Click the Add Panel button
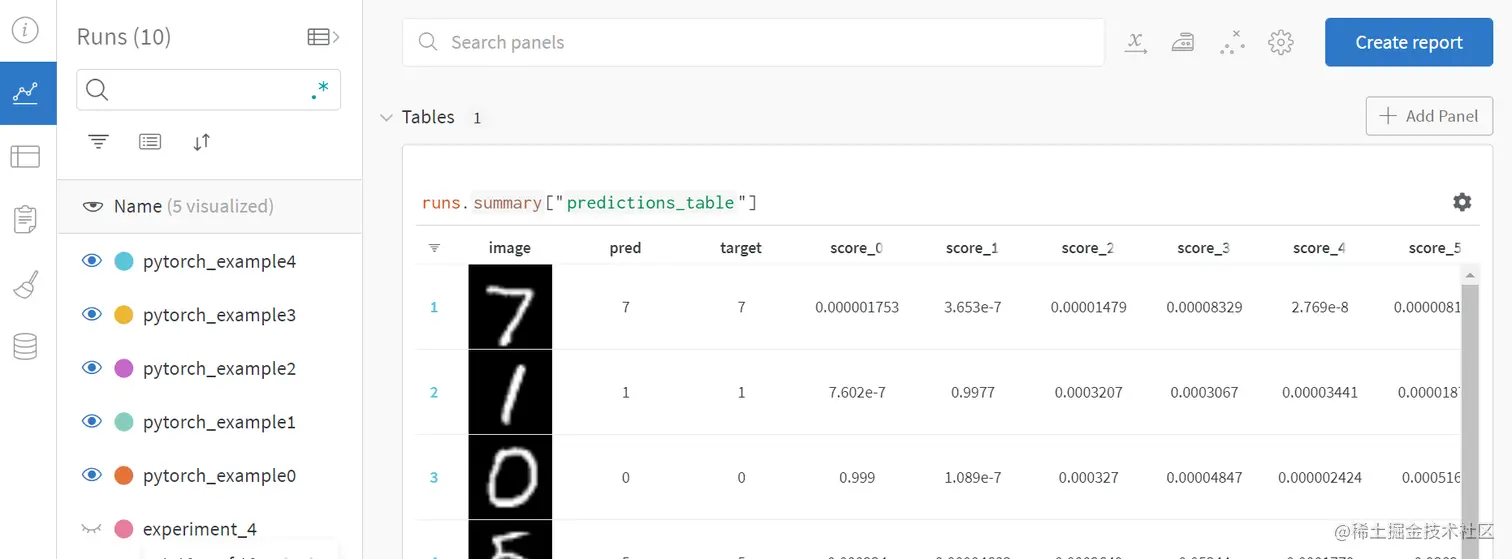The width and height of the screenshot is (1512, 559). coord(1429,116)
